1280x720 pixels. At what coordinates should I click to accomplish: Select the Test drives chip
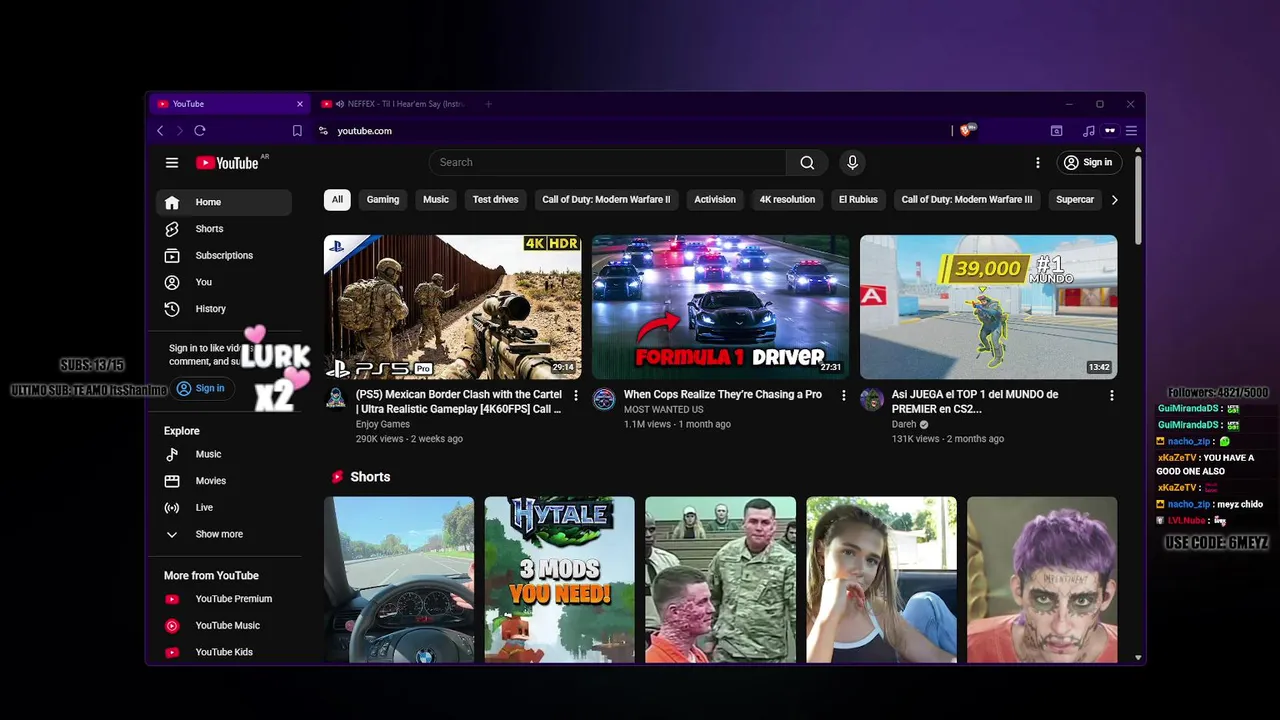pyautogui.click(x=496, y=199)
